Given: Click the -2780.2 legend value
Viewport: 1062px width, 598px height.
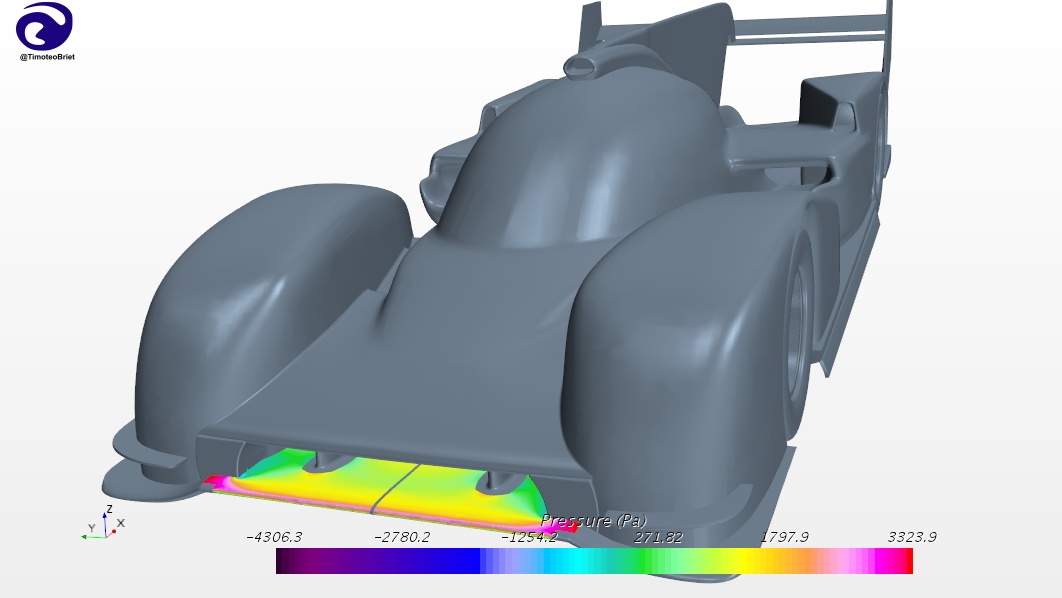Looking at the screenshot, I should [402, 537].
